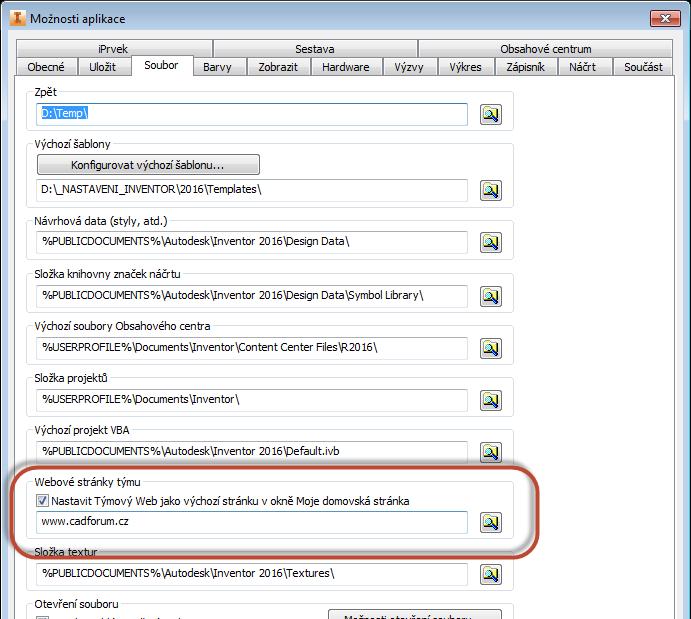Click Konfigurovat výchozí šablonu button
This screenshot has width=691, height=619.
pos(149,165)
